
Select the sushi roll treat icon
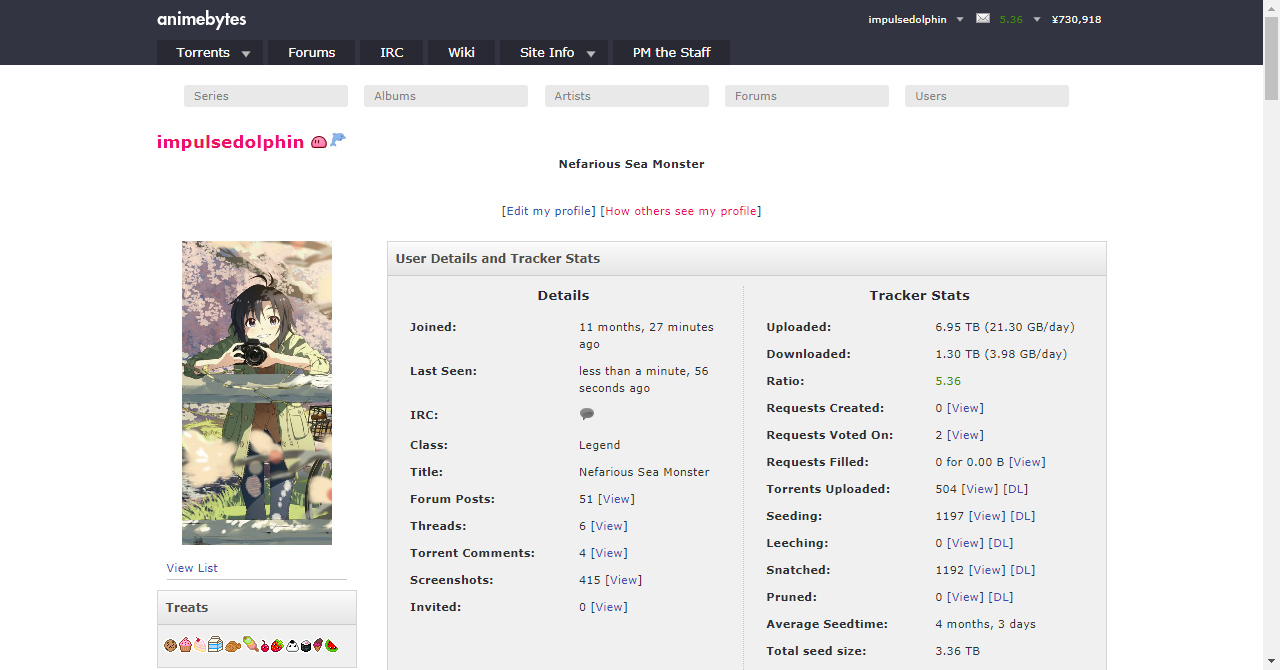pyautogui.click(x=306, y=646)
